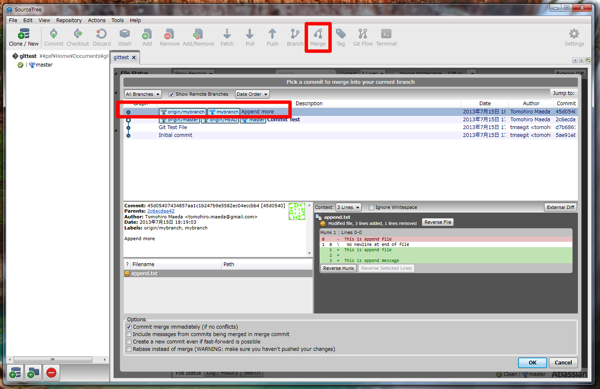Enable Create a new commit even if fast-forward
Screen dimensions: 600x389
click(129, 342)
